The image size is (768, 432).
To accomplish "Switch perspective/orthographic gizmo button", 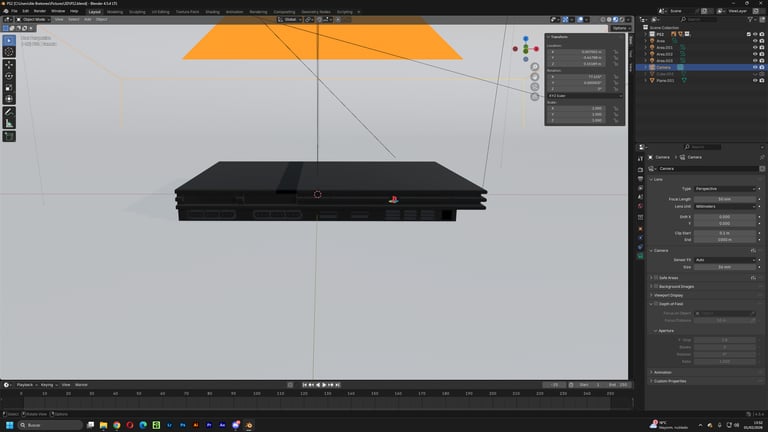I will [x=535, y=97].
